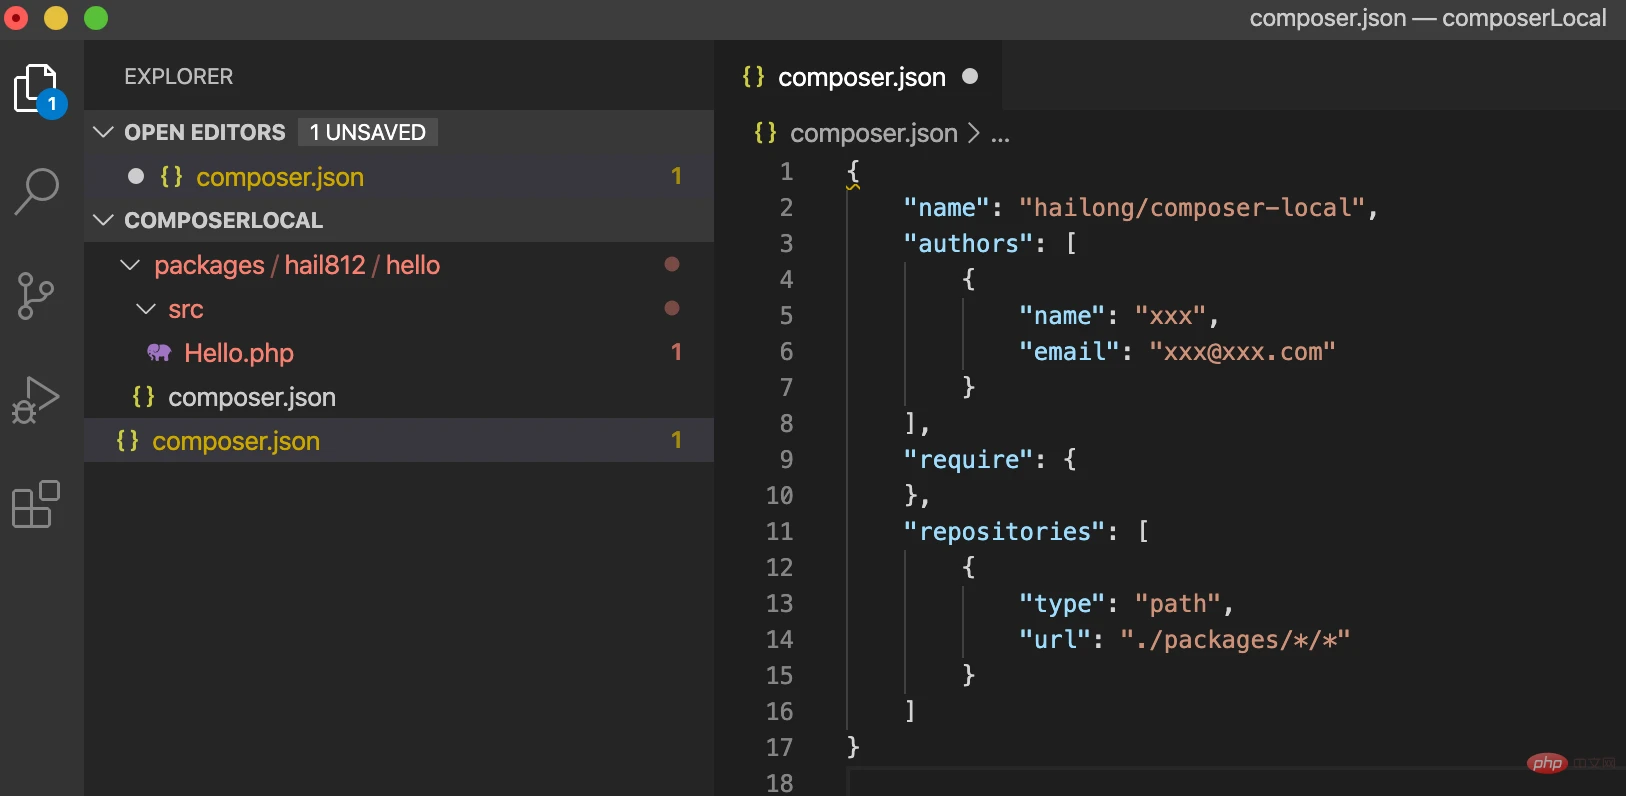Image resolution: width=1626 pixels, height=796 pixels.
Task: Open the Search view icon
Action: tap(37, 191)
